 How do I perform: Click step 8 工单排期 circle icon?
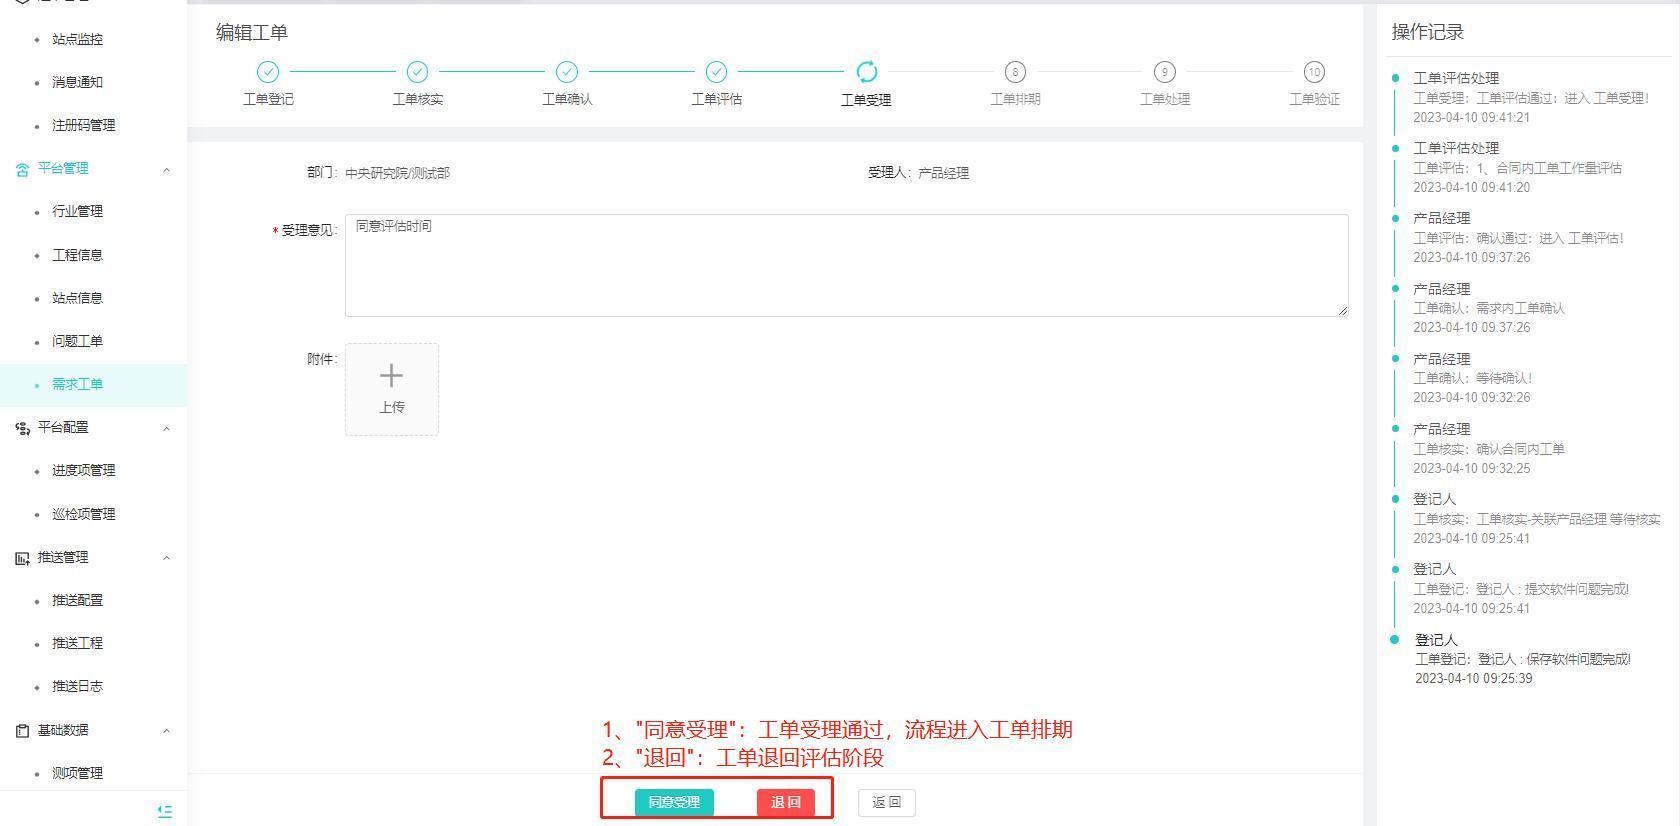click(x=1015, y=72)
